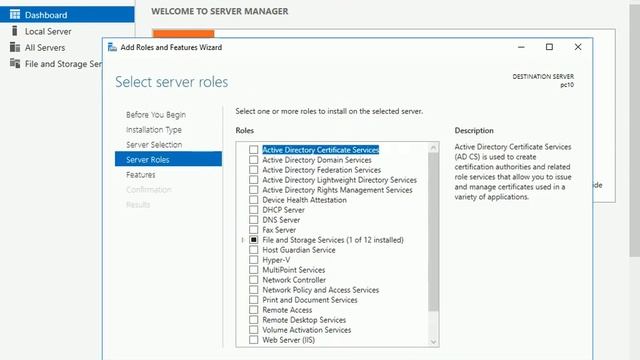The width and height of the screenshot is (640, 360).
Task: Click the File and Storage Services icon
Action: pyautogui.click(x=15, y=63)
